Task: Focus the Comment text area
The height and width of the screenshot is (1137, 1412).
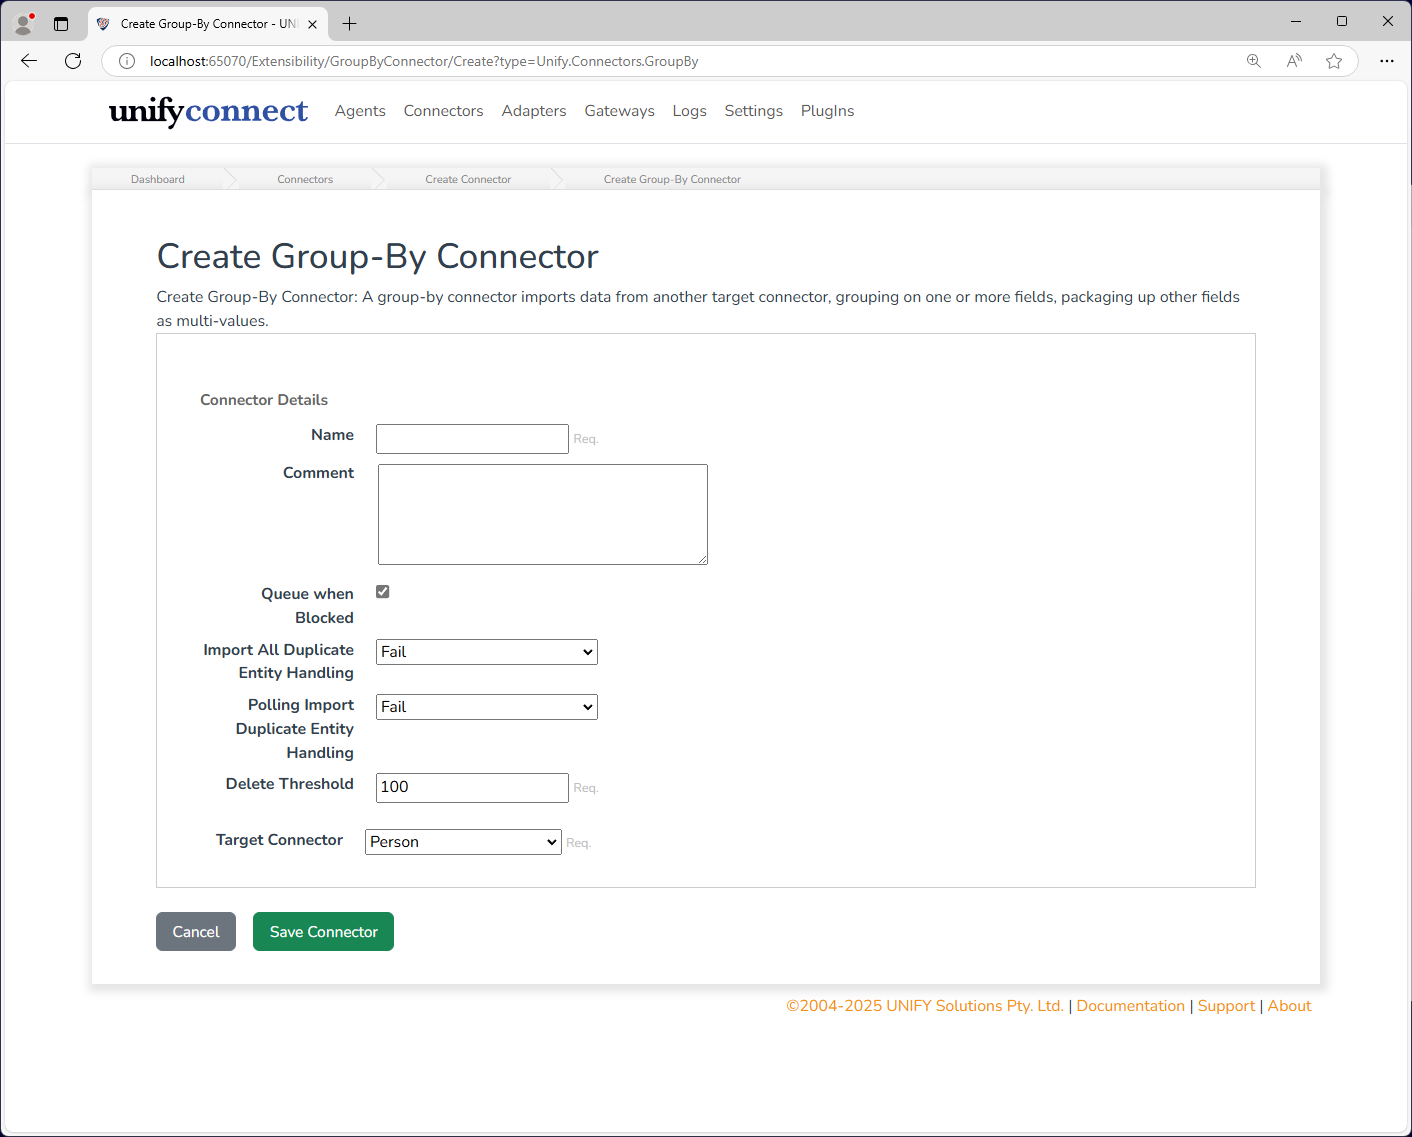Action: pos(543,514)
